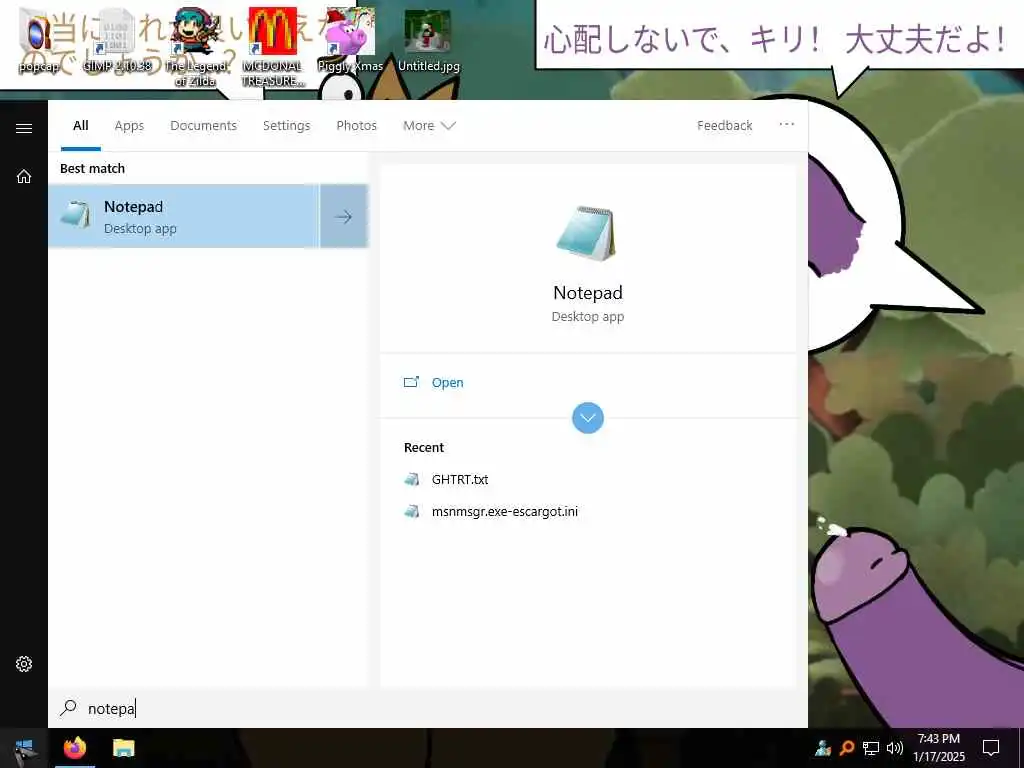
Task: Open search settings gear icon
Action: click(24, 664)
